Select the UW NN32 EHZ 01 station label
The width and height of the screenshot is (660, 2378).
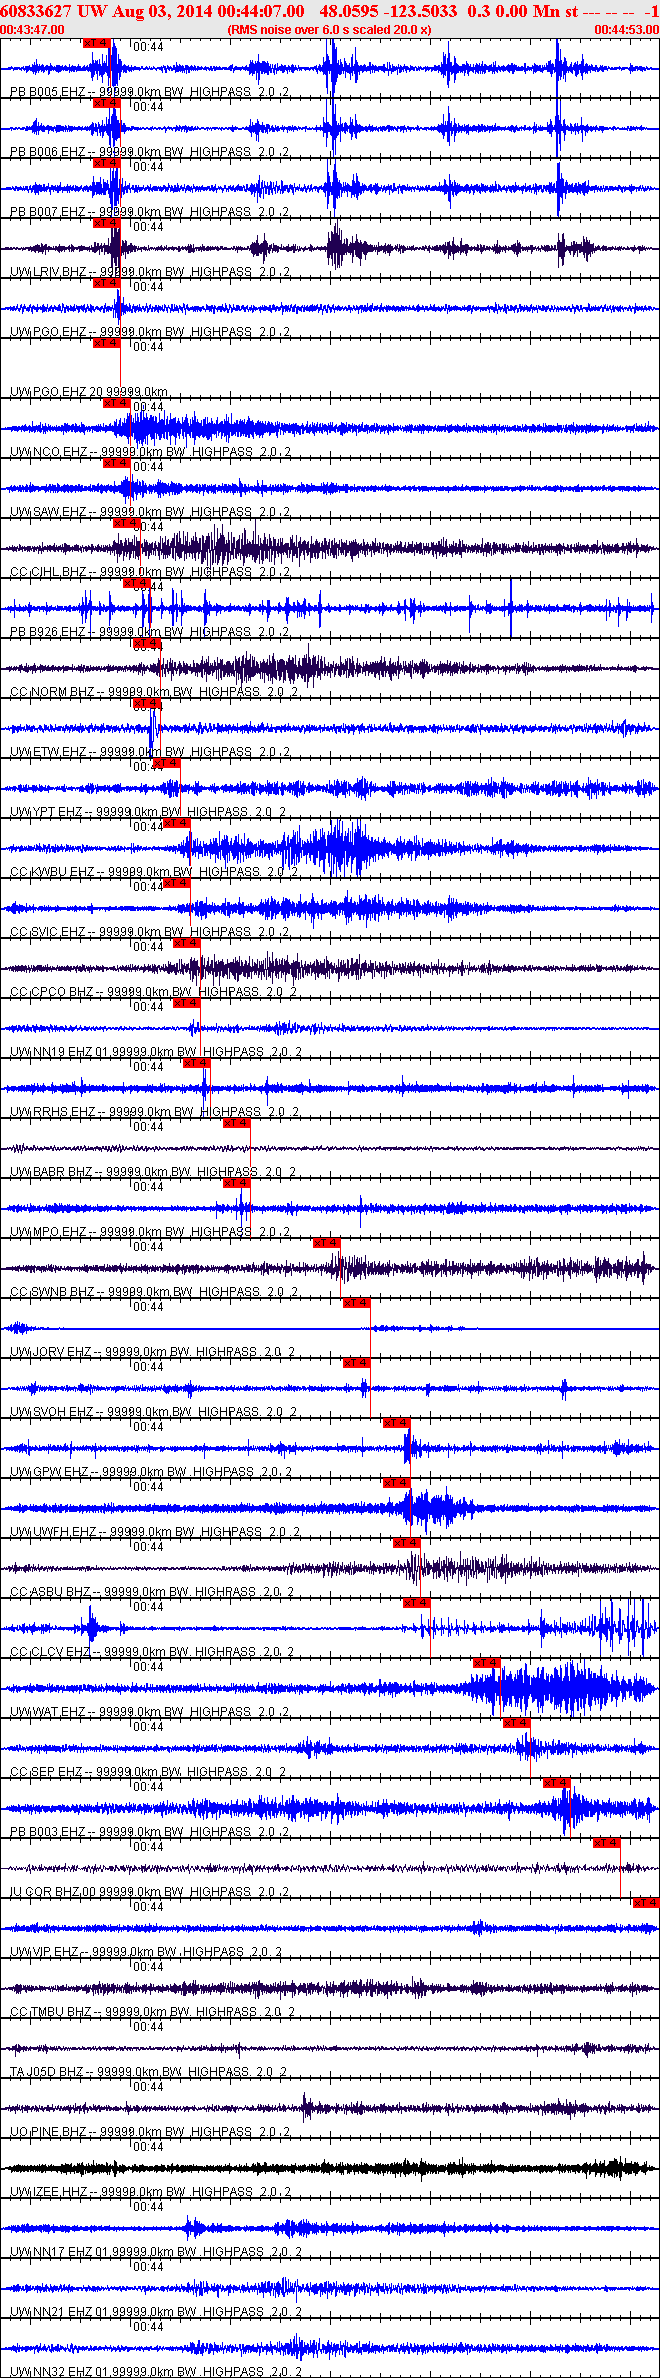156,2372
